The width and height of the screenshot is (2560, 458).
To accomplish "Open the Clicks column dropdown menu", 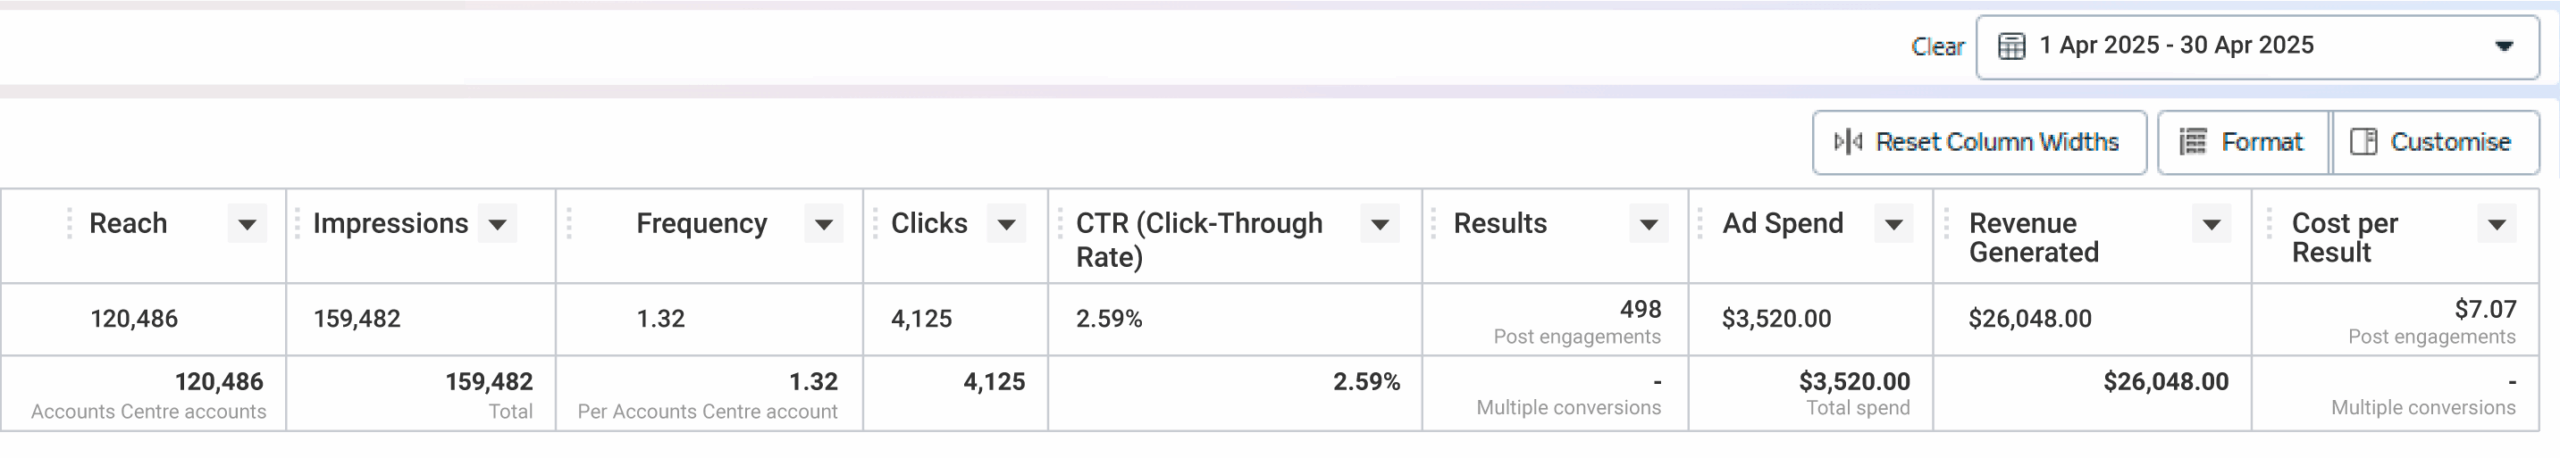I will tap(1006, 224).
